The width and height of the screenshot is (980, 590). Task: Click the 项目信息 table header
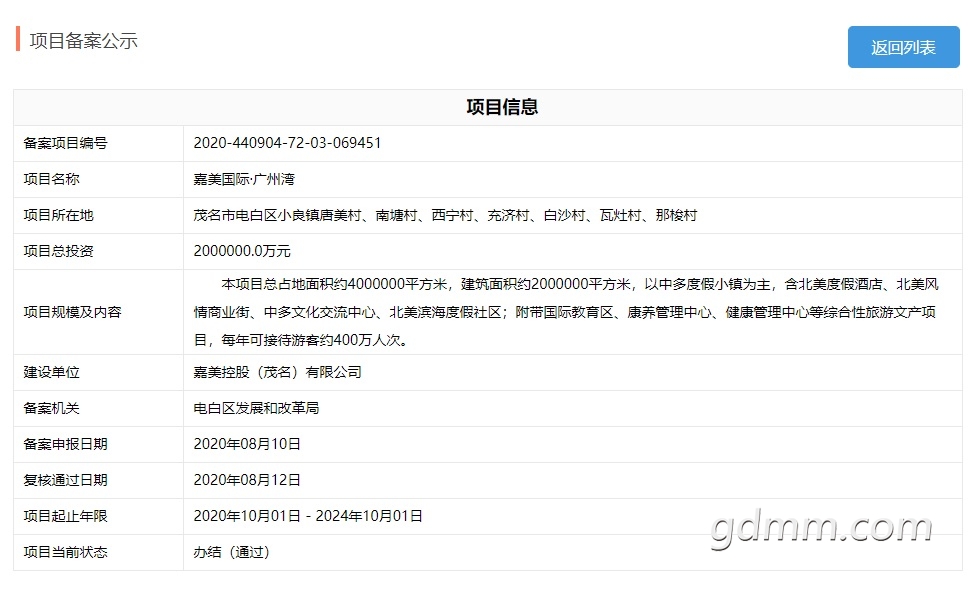[x=502, y=107]
